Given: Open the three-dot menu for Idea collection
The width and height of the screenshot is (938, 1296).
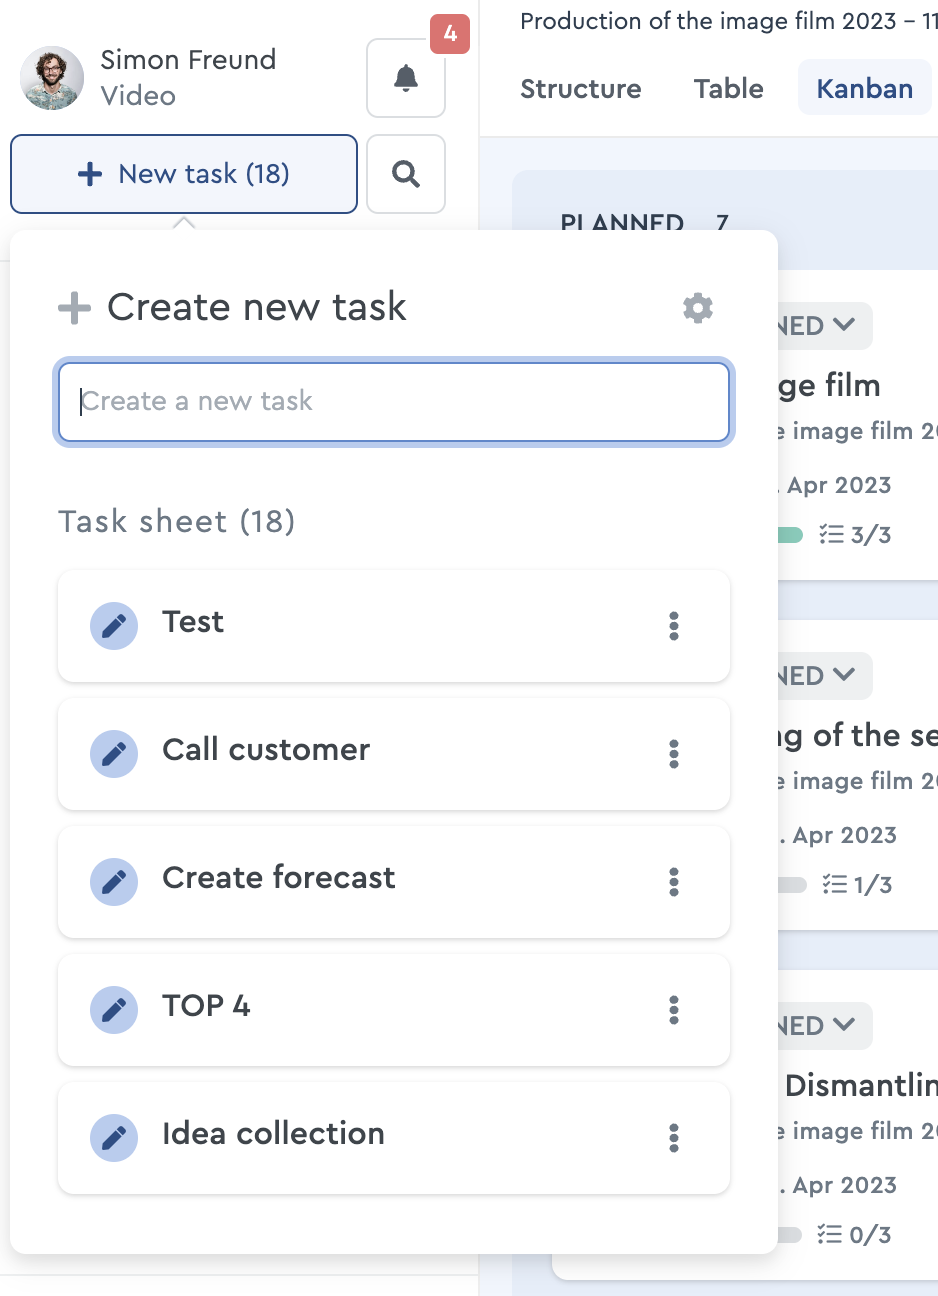Looking at the screenshot, I should pyautogui.click(x=674, y=1138).
